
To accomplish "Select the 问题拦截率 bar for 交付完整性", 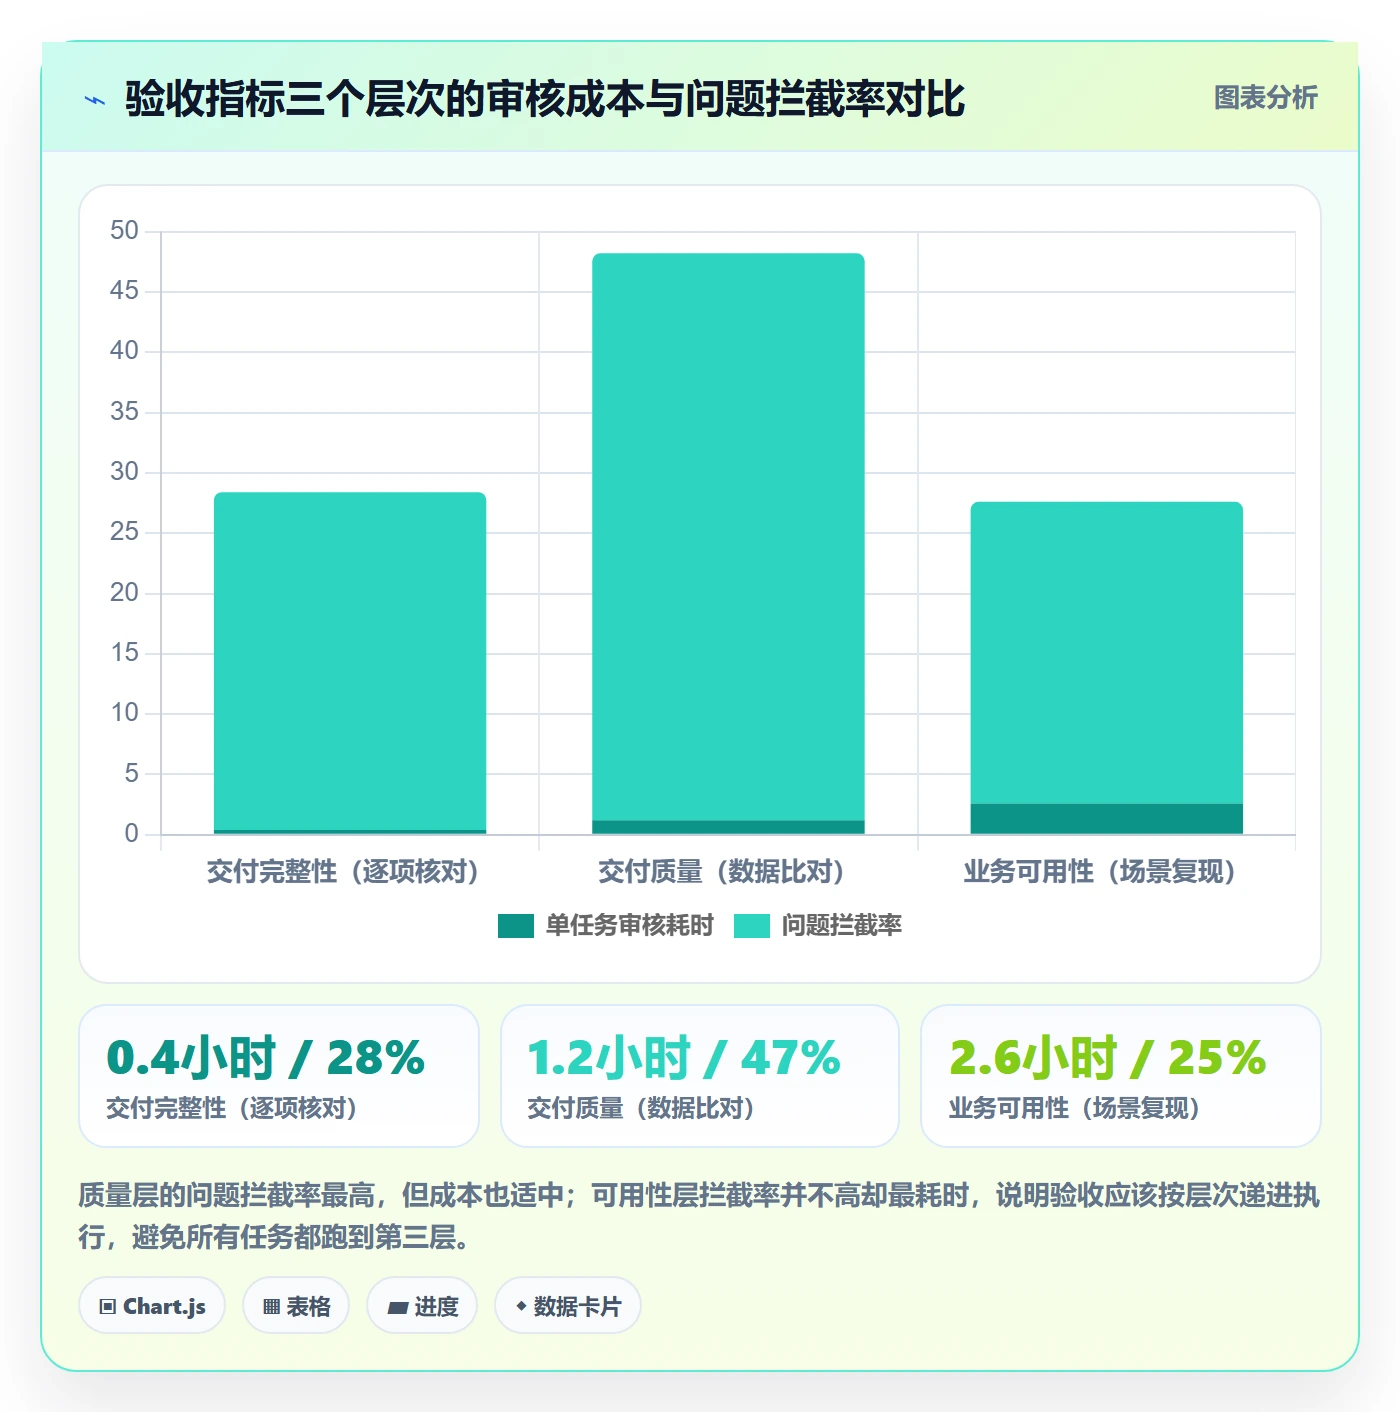I will point(350,661).
